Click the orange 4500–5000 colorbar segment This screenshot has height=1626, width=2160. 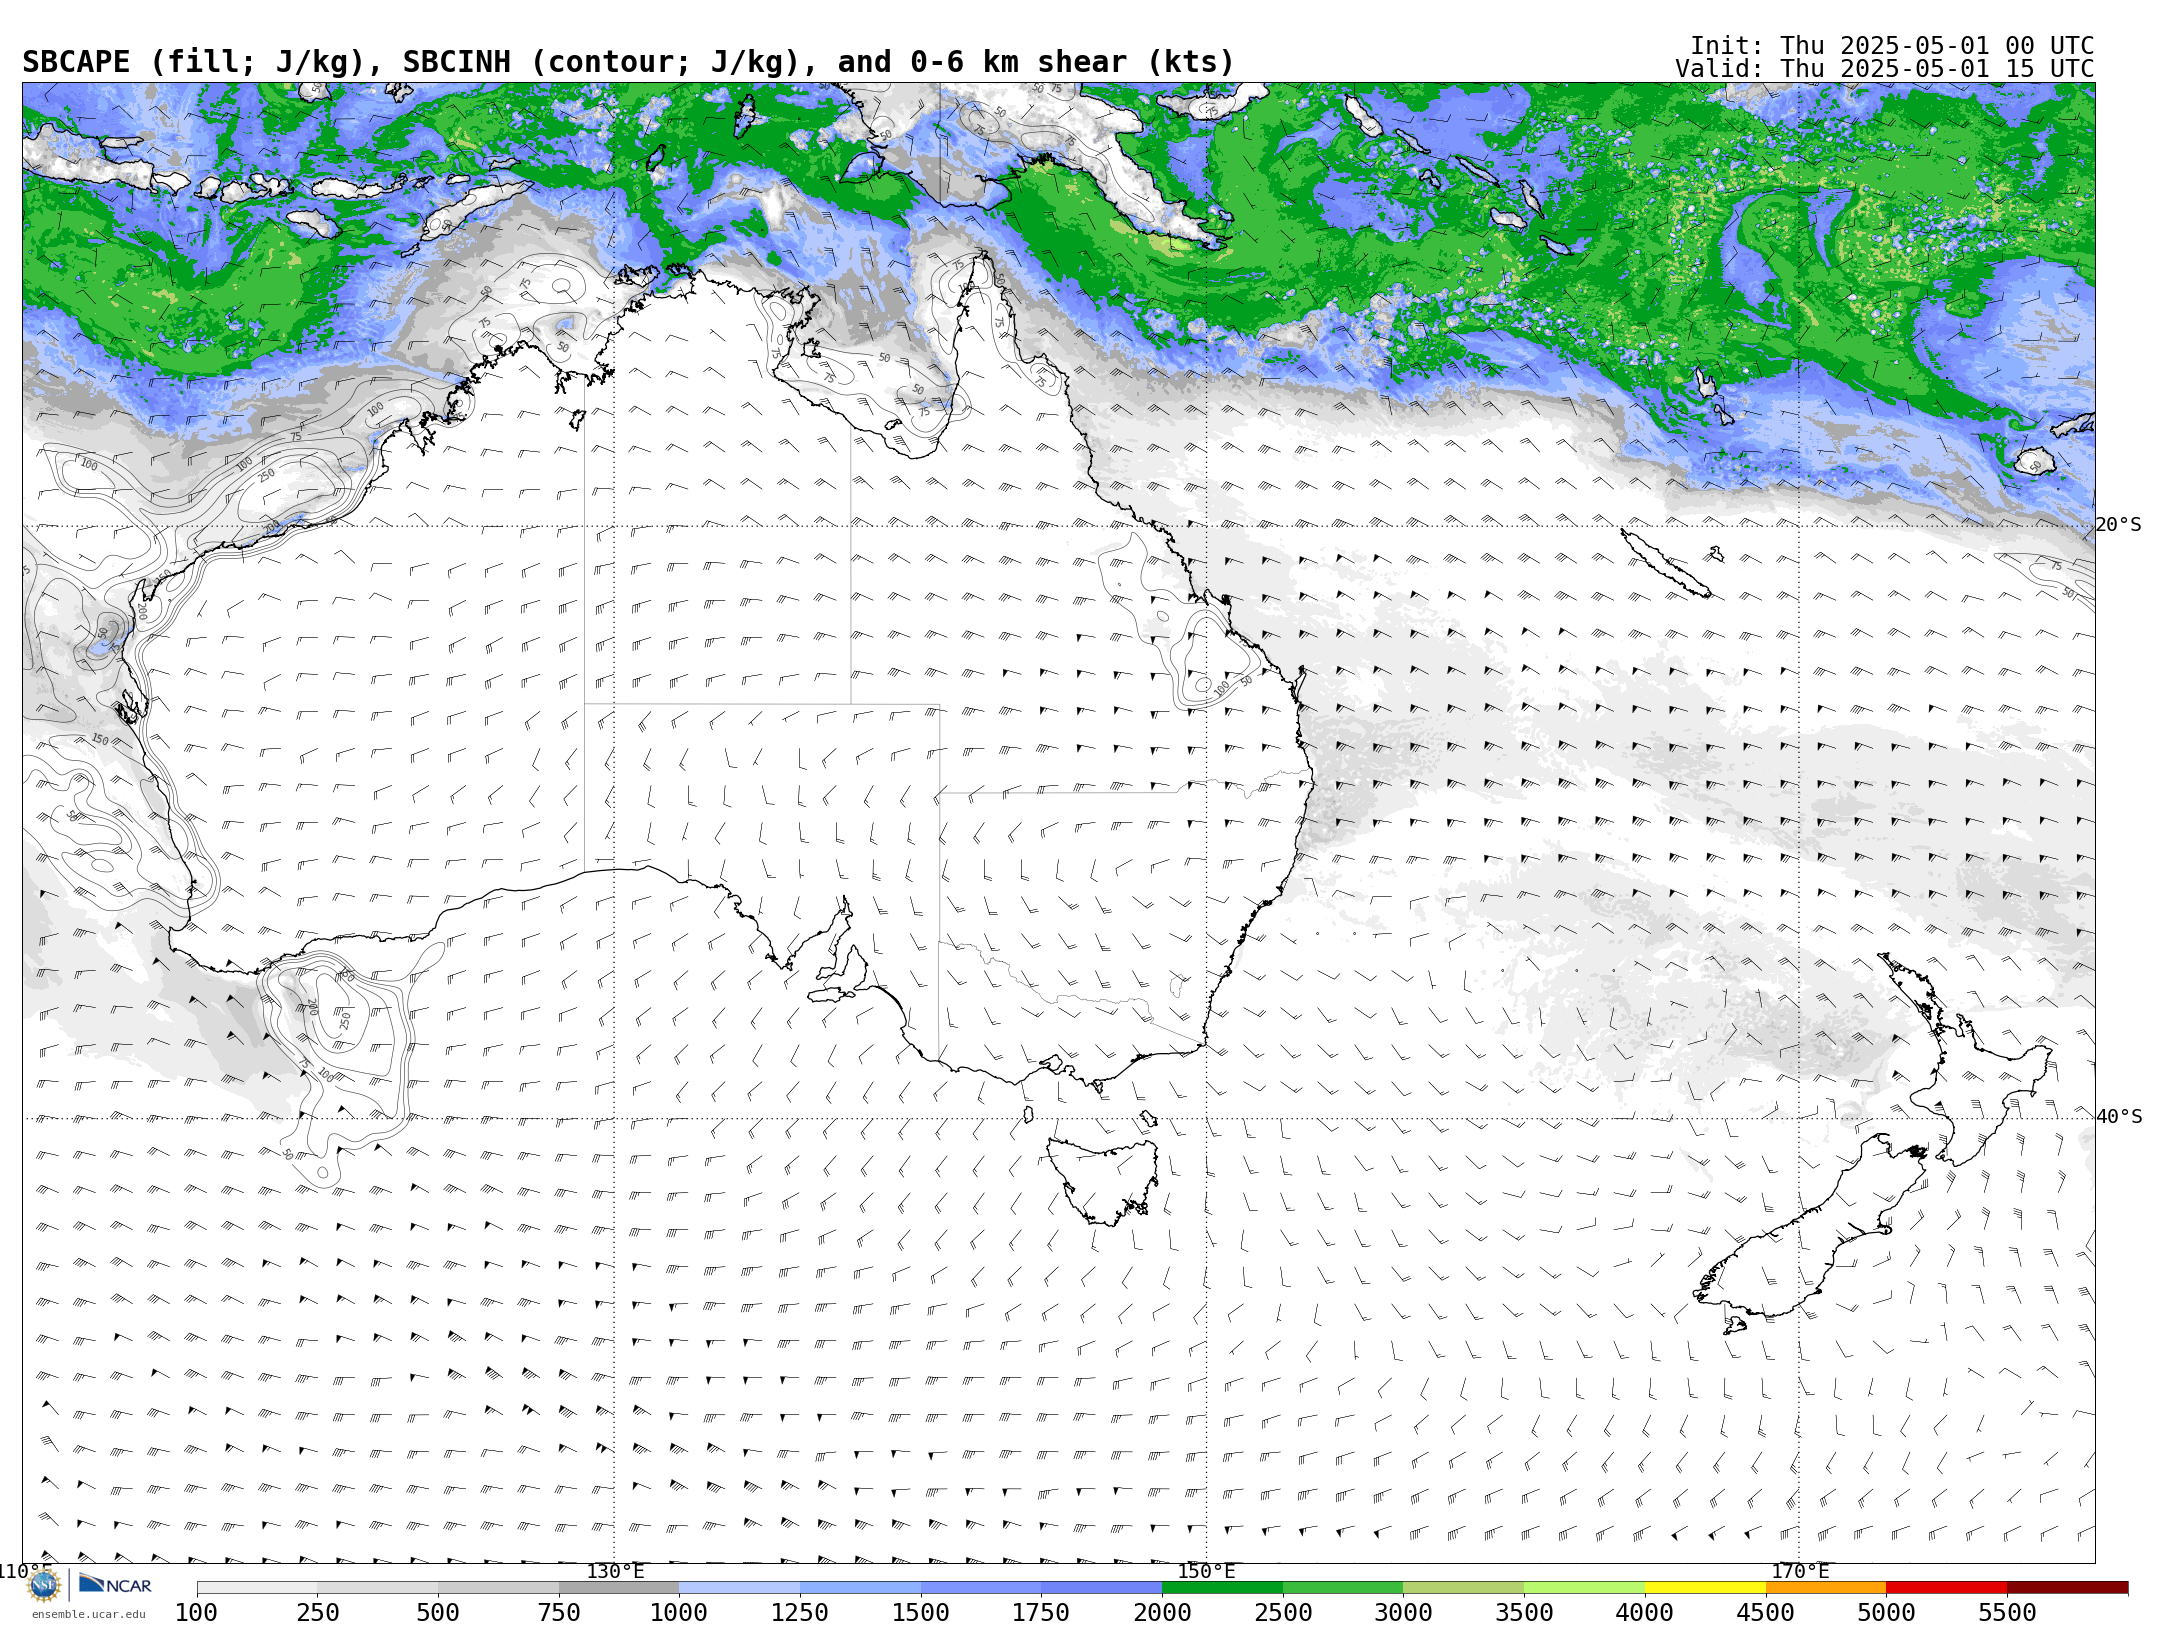(x=1826, y=1588)
